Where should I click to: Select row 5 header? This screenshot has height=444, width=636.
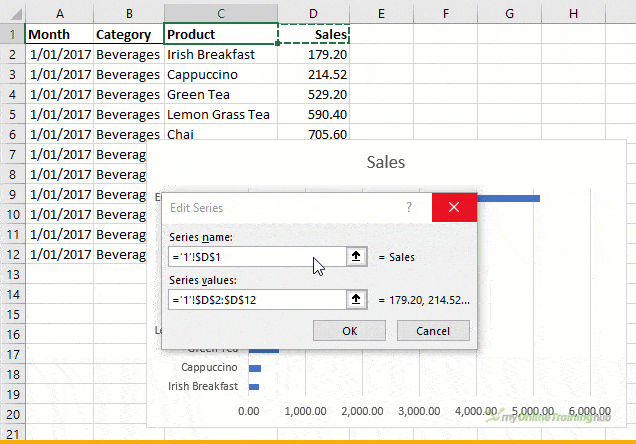pyautogui.click(x=13, y=114)
